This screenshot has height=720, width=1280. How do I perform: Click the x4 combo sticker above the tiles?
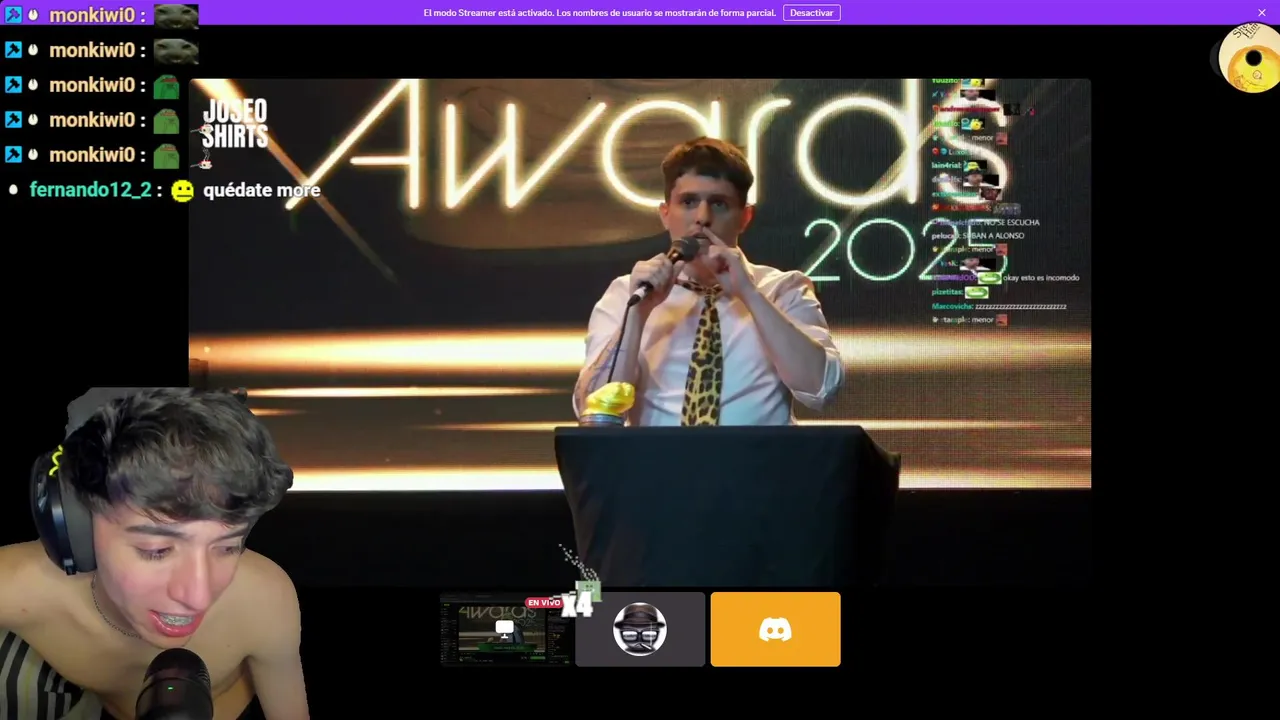coord(579,602)
